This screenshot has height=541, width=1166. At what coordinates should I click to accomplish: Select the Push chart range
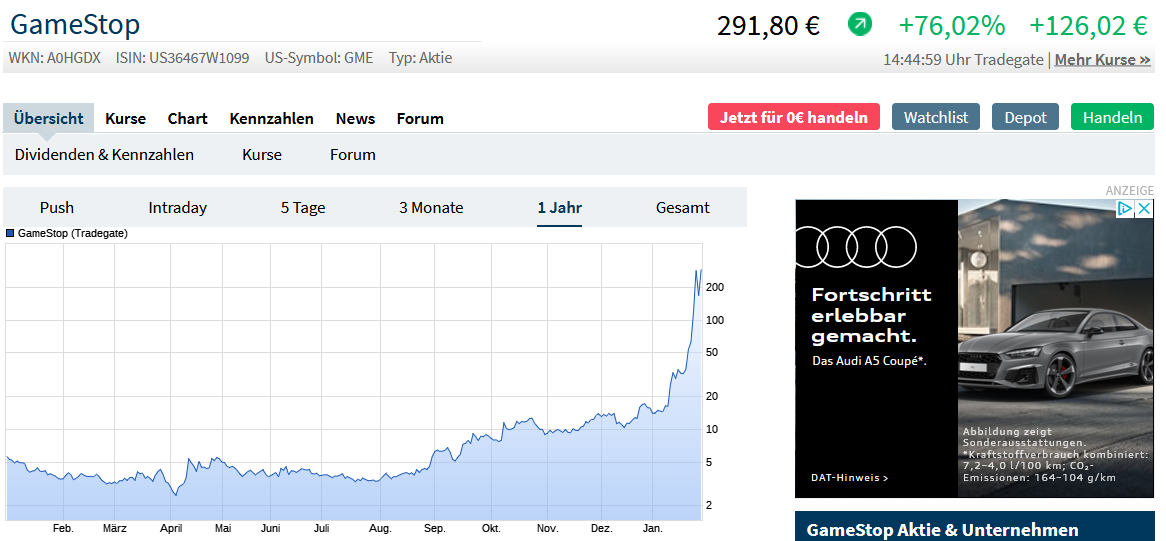[x=57, y=207]
